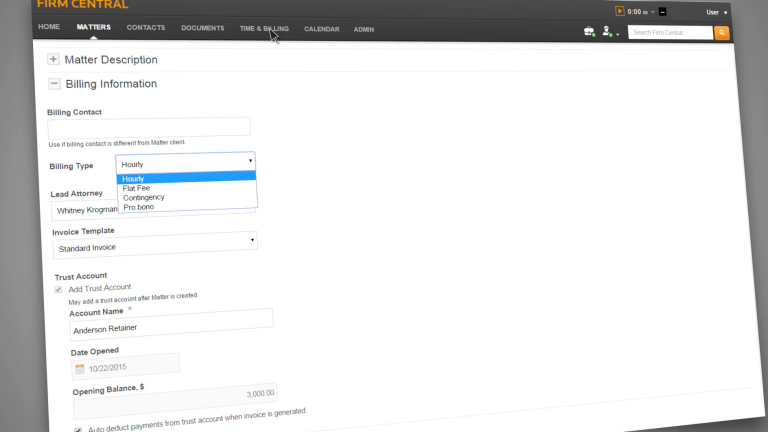Toggle the Add Trust Account checkbox
The width and height of the screenshot is (768, 432).
tap(58, 289)
